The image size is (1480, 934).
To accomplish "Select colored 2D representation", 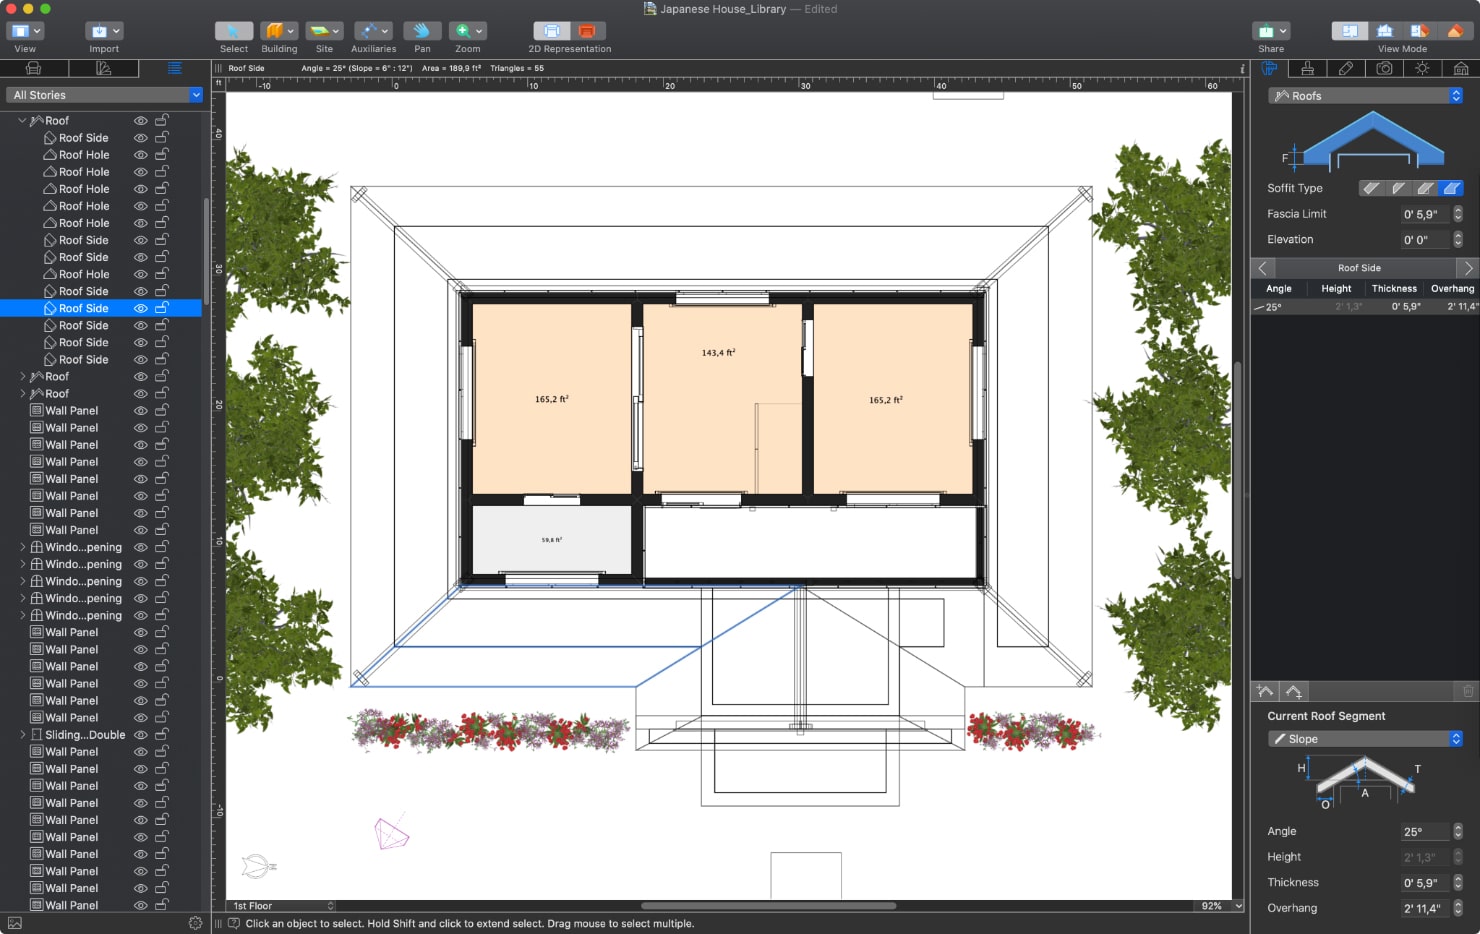I will [x=587, y=31].
